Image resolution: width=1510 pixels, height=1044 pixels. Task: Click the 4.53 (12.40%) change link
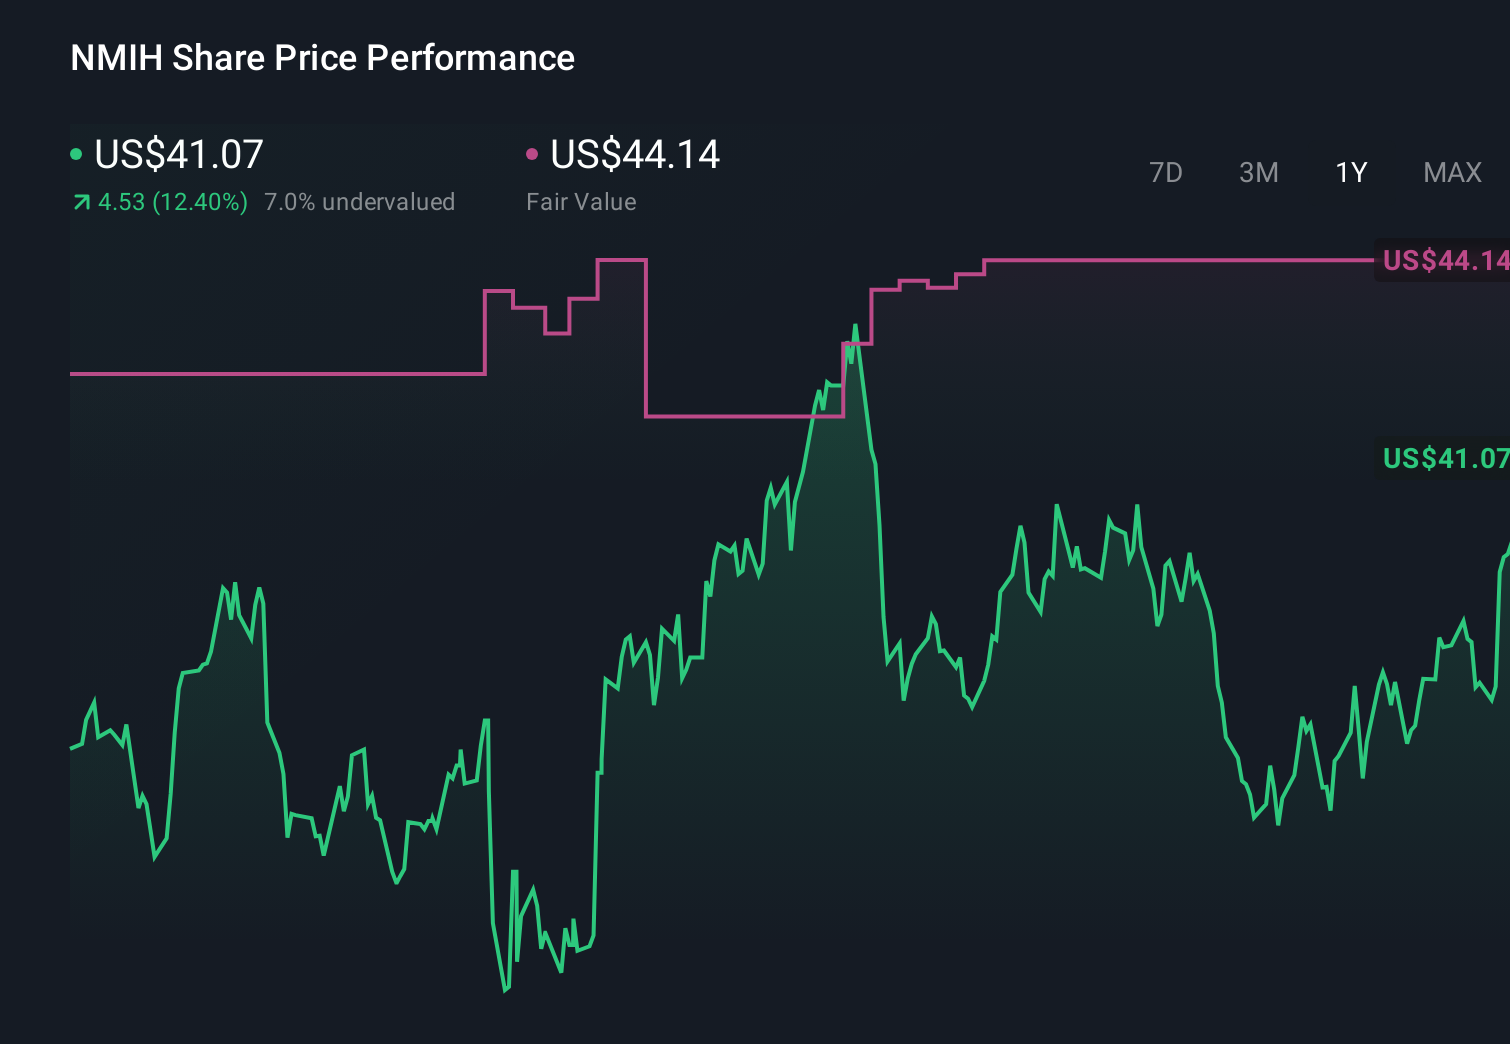[x=172, y=201]
